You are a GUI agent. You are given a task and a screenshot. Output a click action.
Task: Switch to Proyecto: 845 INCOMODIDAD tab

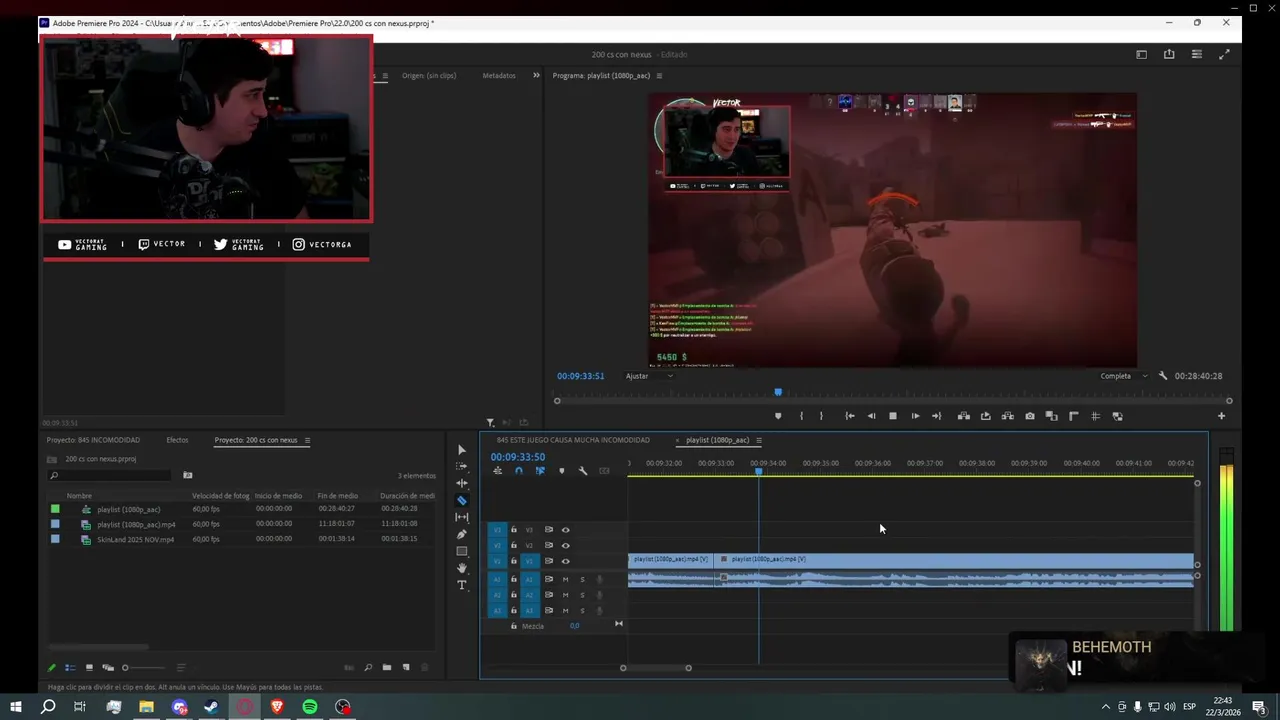tap(93, 440)
